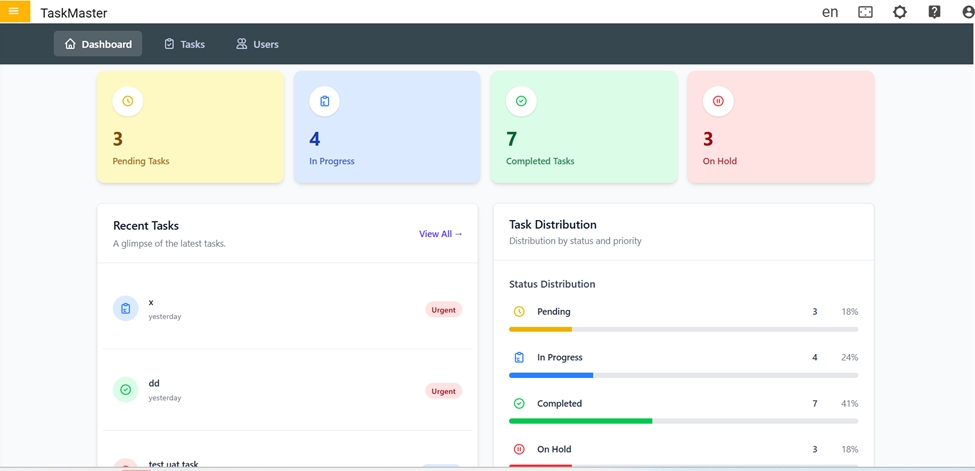The image size is (975, 471).
Task: Select the Dashboard tab
Action: pyautogui.click(x=98, y=44)
